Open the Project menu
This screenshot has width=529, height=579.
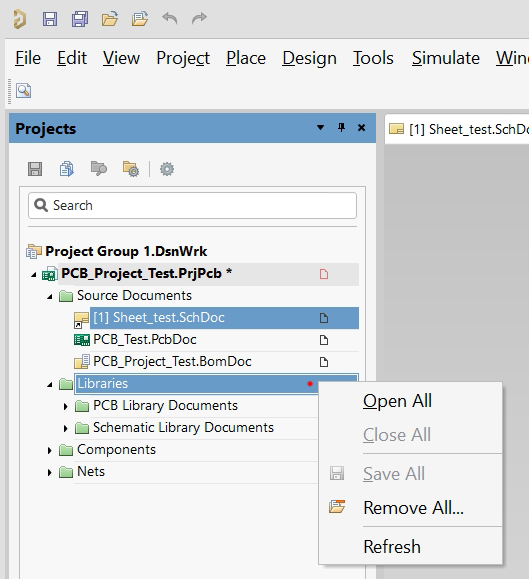pos(183,58)
